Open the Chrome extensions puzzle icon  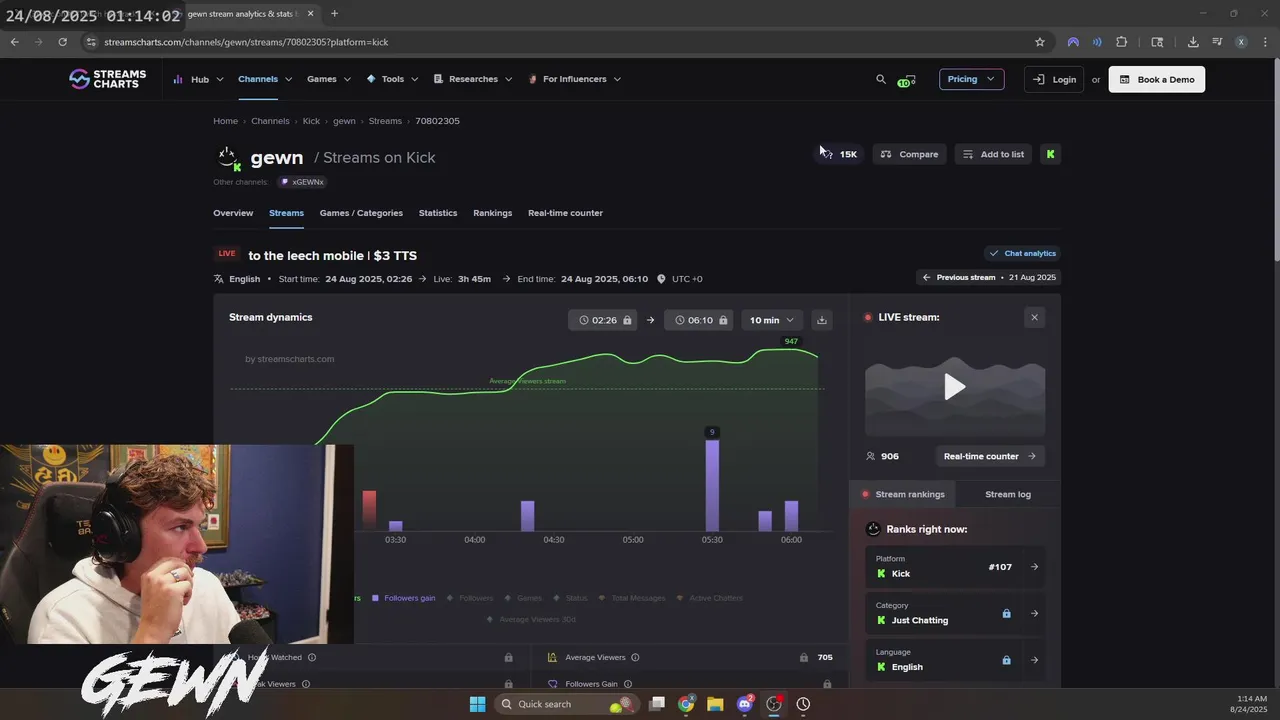point(1121,42)
